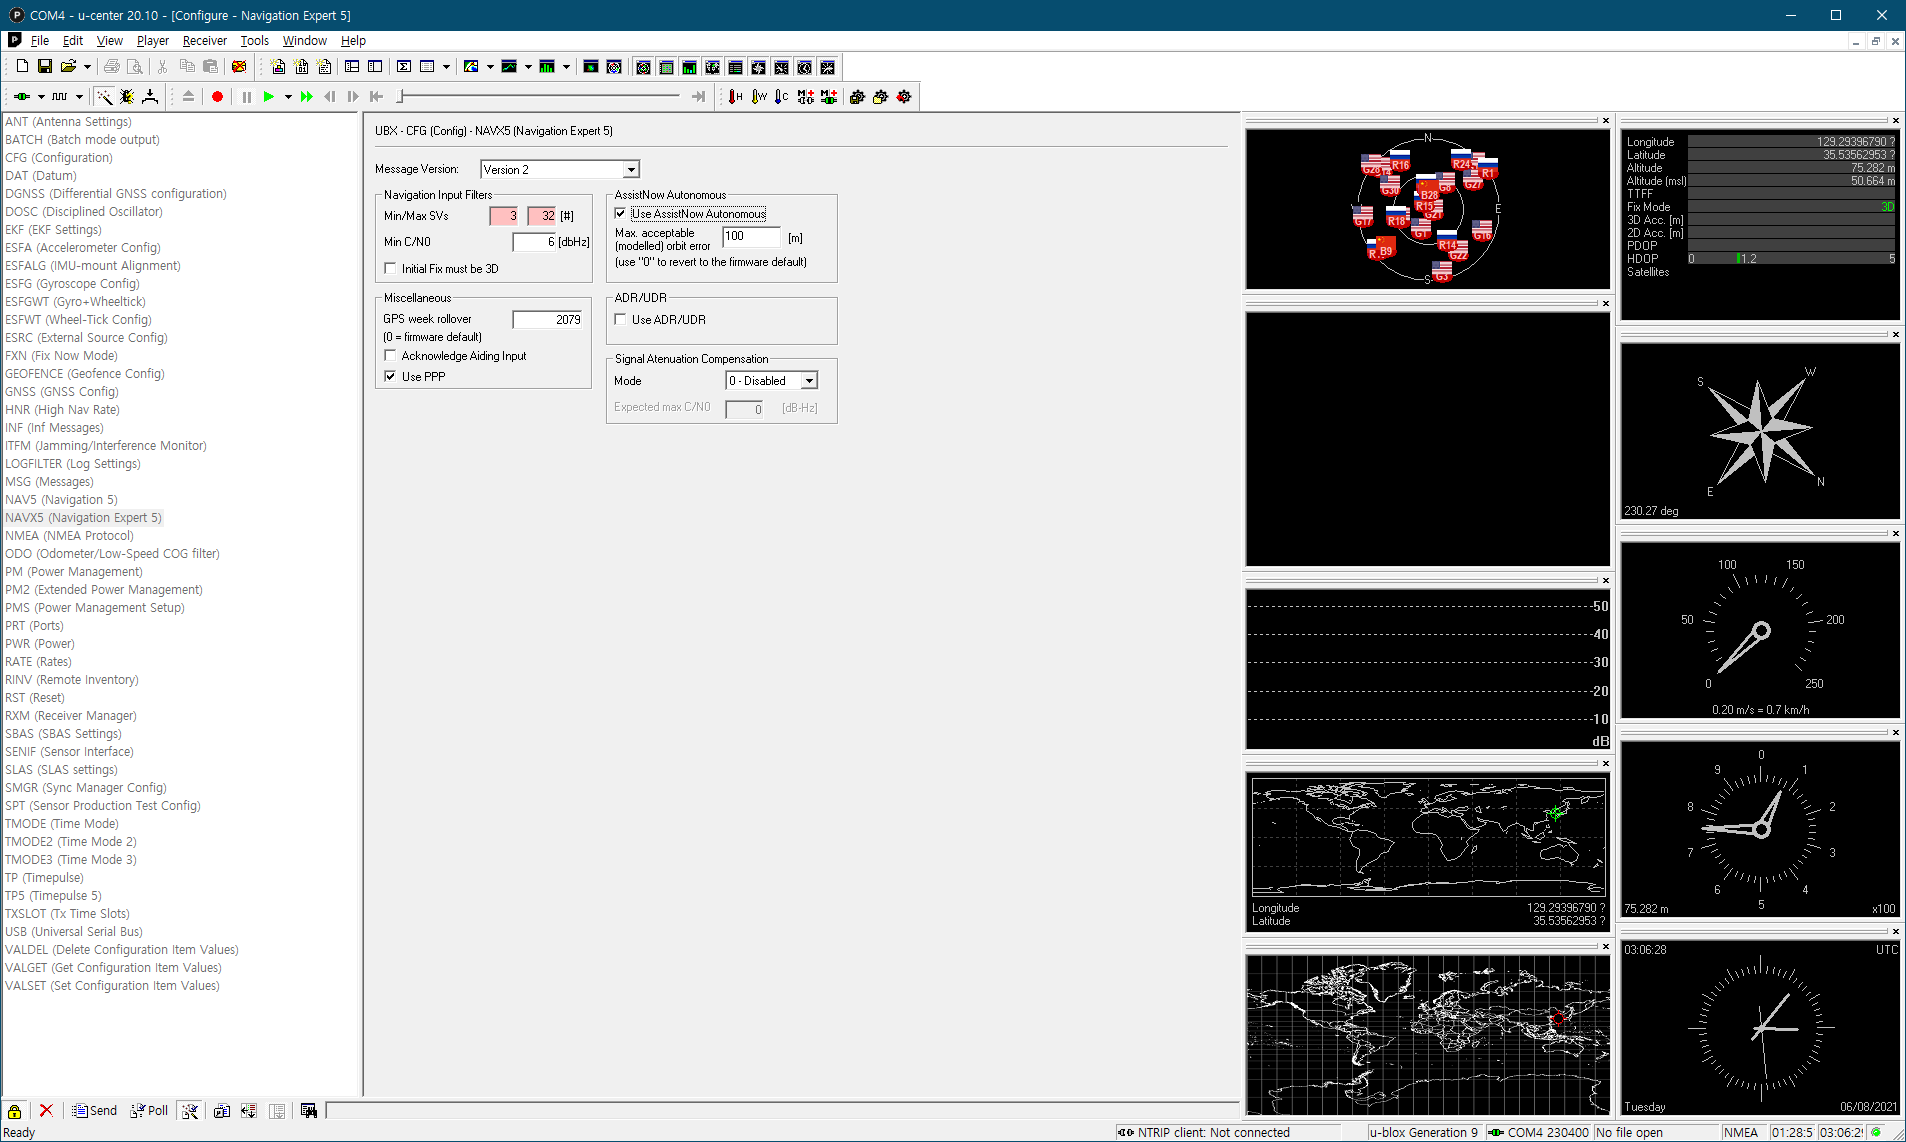The height and width of the screenshot is (1142, 1906).
Task: Expand the histogram view dropdown arrow
Action: [x=566, y=67]
